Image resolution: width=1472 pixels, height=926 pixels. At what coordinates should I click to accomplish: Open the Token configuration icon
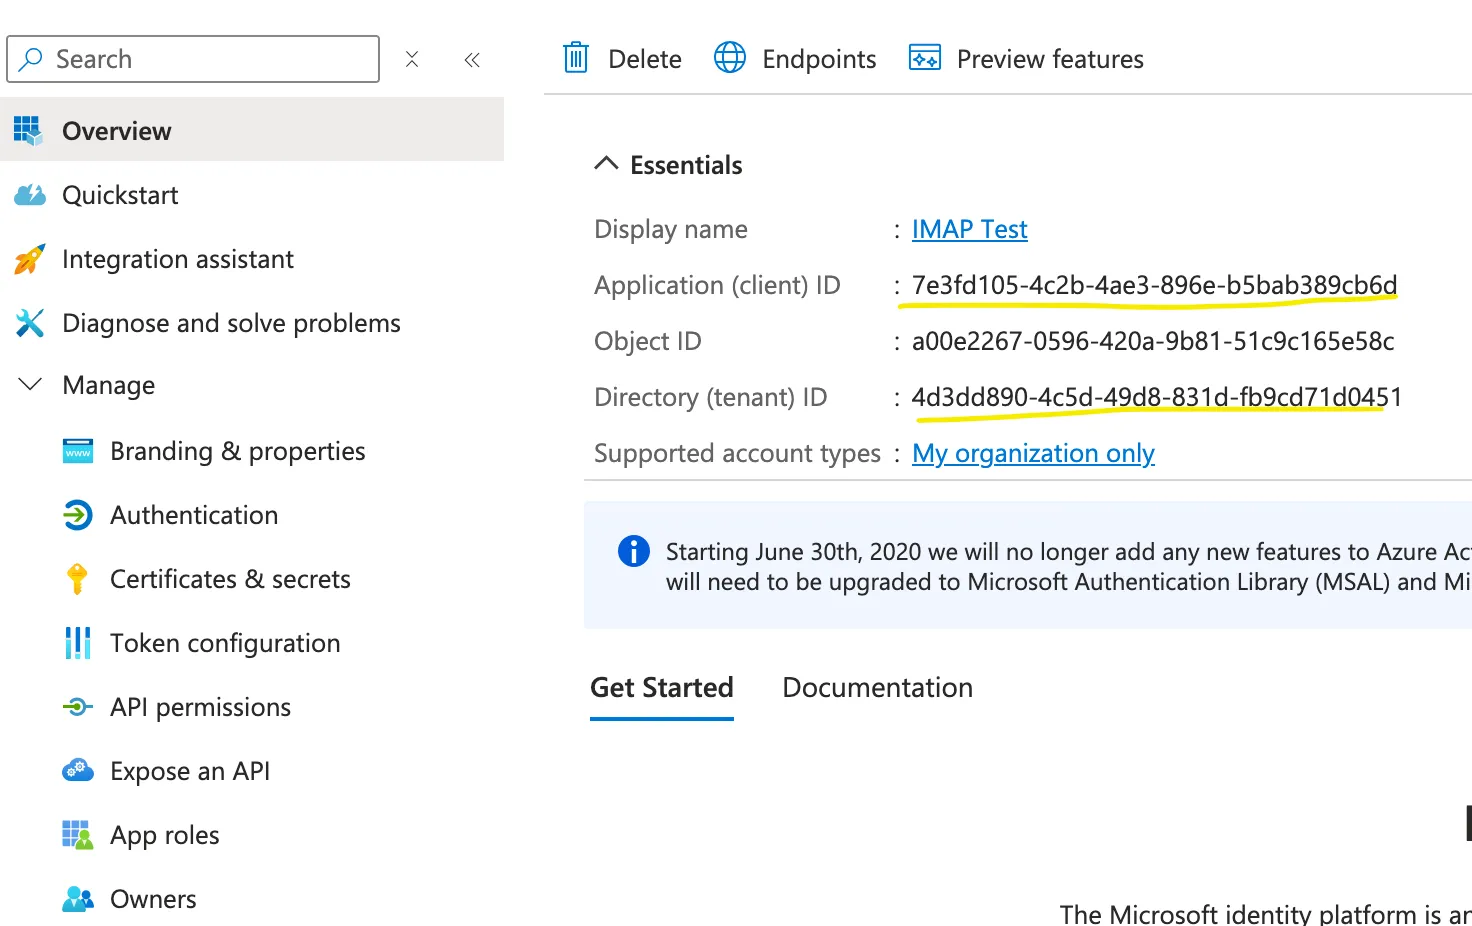(x=77, y=643)
